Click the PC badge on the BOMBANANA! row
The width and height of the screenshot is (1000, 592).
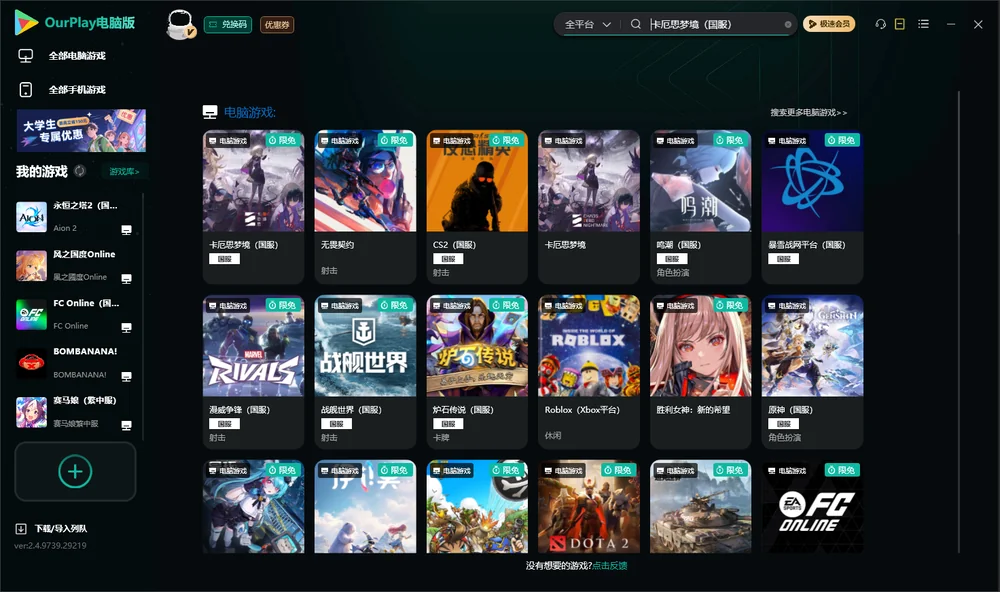pos(126,376)
